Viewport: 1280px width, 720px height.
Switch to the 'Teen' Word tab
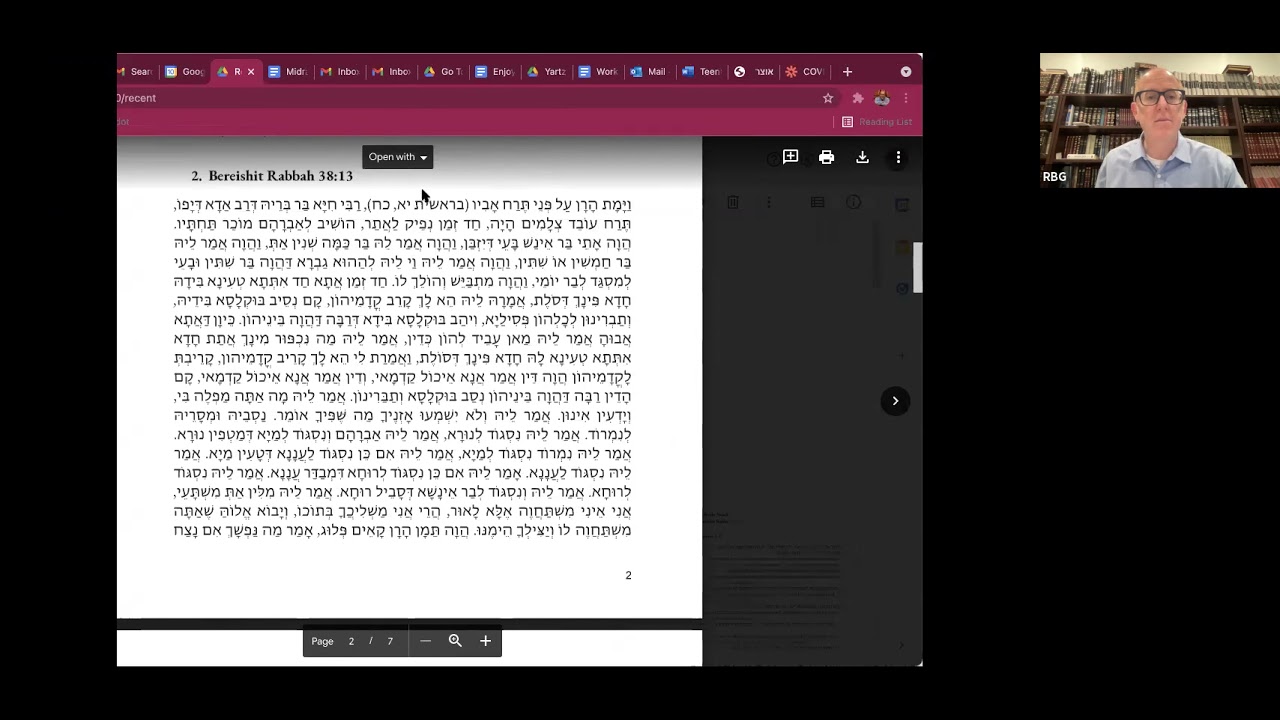pos(702,72)
